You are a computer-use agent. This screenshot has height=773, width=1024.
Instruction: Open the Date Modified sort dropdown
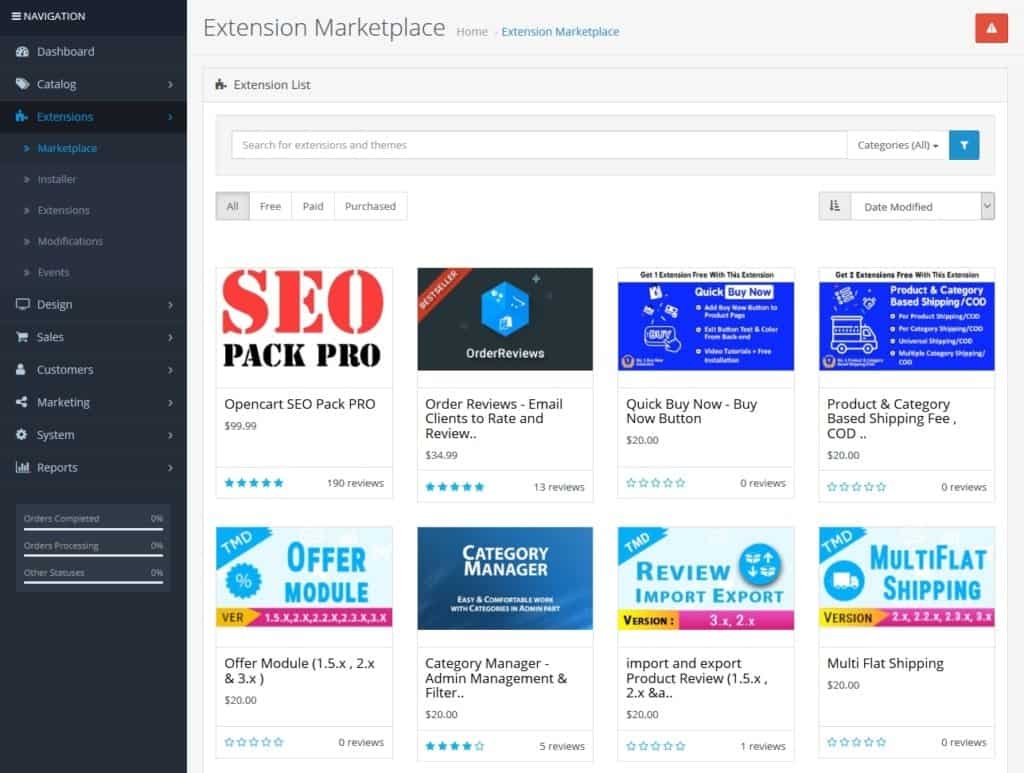point(922,206)
